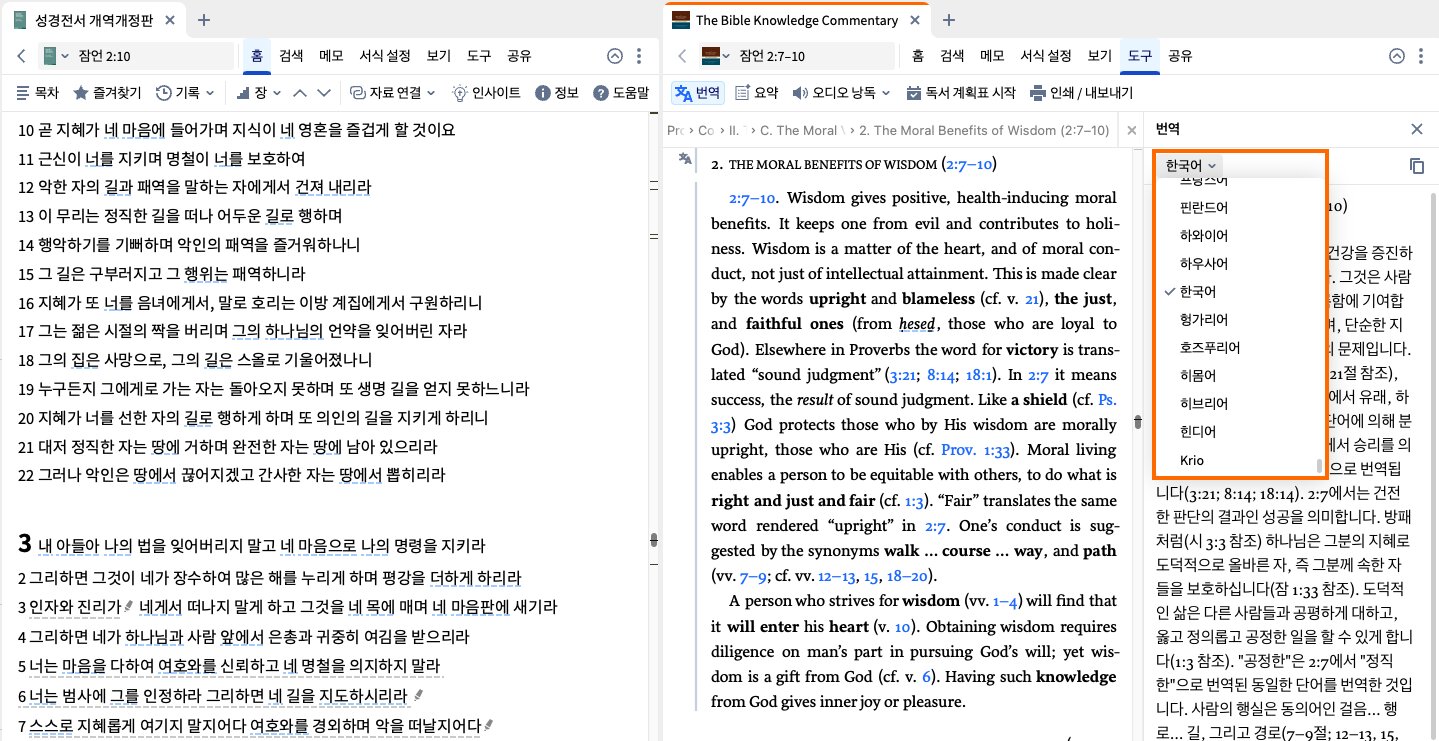This screenshot has height=741, width=1439.
Task: Close the breadcrumb locator bar
Action: point(1131,130)
